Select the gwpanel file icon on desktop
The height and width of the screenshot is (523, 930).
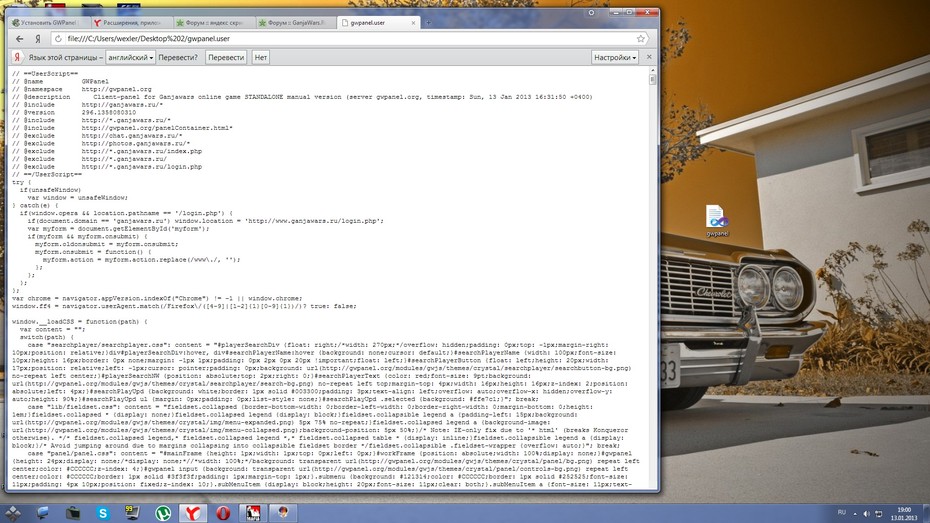(x=717, y=221)
